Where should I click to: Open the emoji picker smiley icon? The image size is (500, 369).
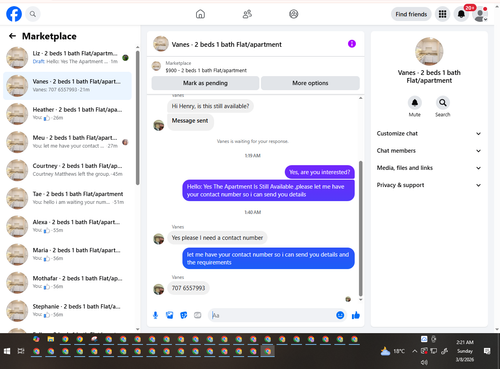pyautogui.click(x=340, y=315)
